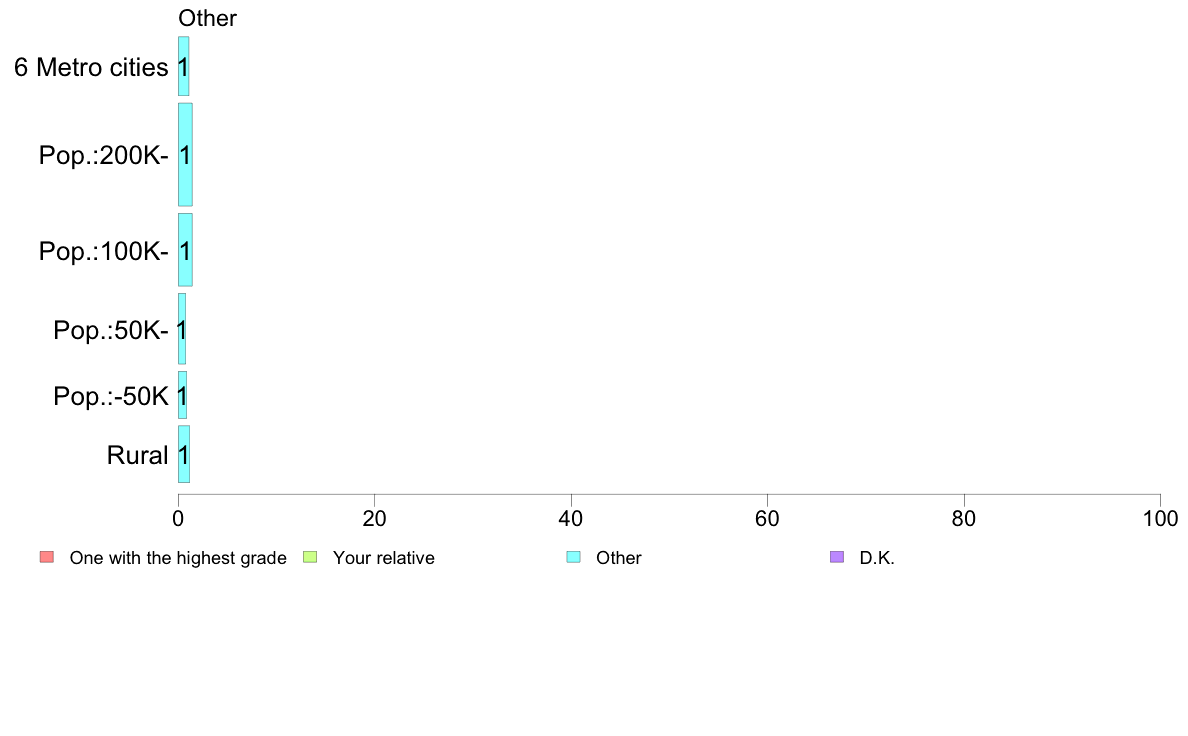
Task: Click the 'One with the highest grade' legend text
Action: (178, 558)
